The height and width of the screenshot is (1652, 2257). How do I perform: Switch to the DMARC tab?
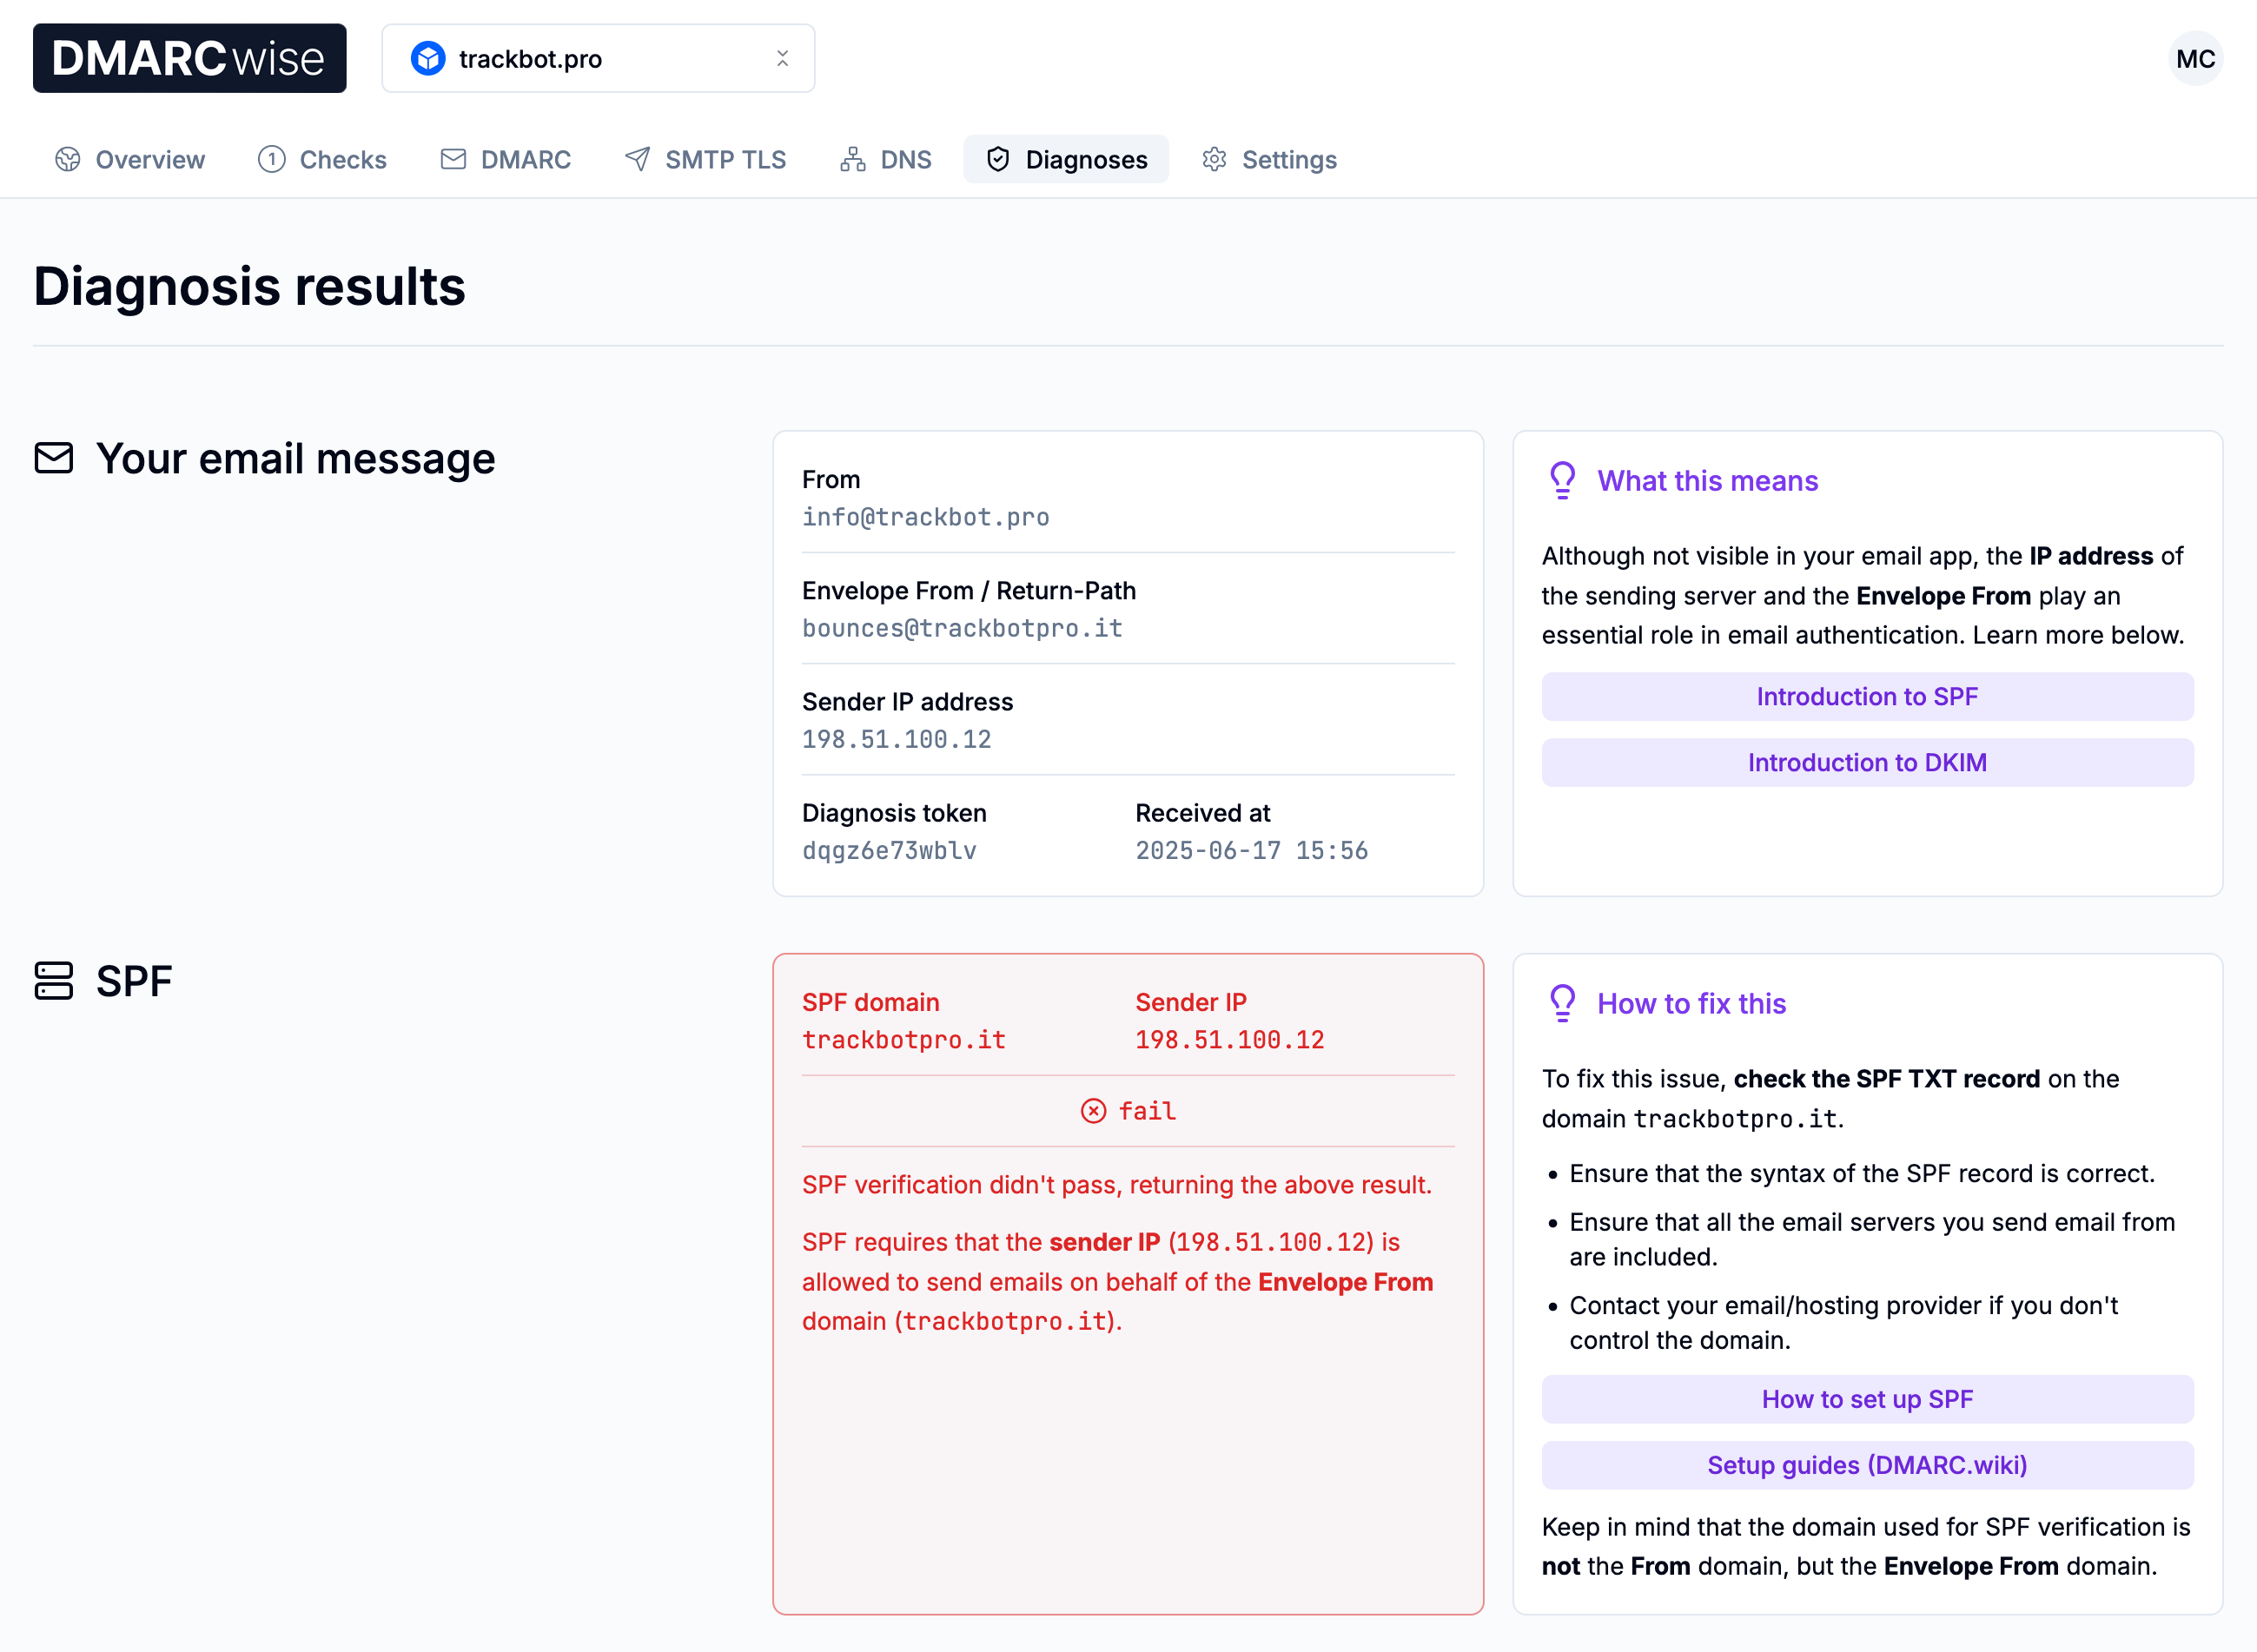point(505,159)
